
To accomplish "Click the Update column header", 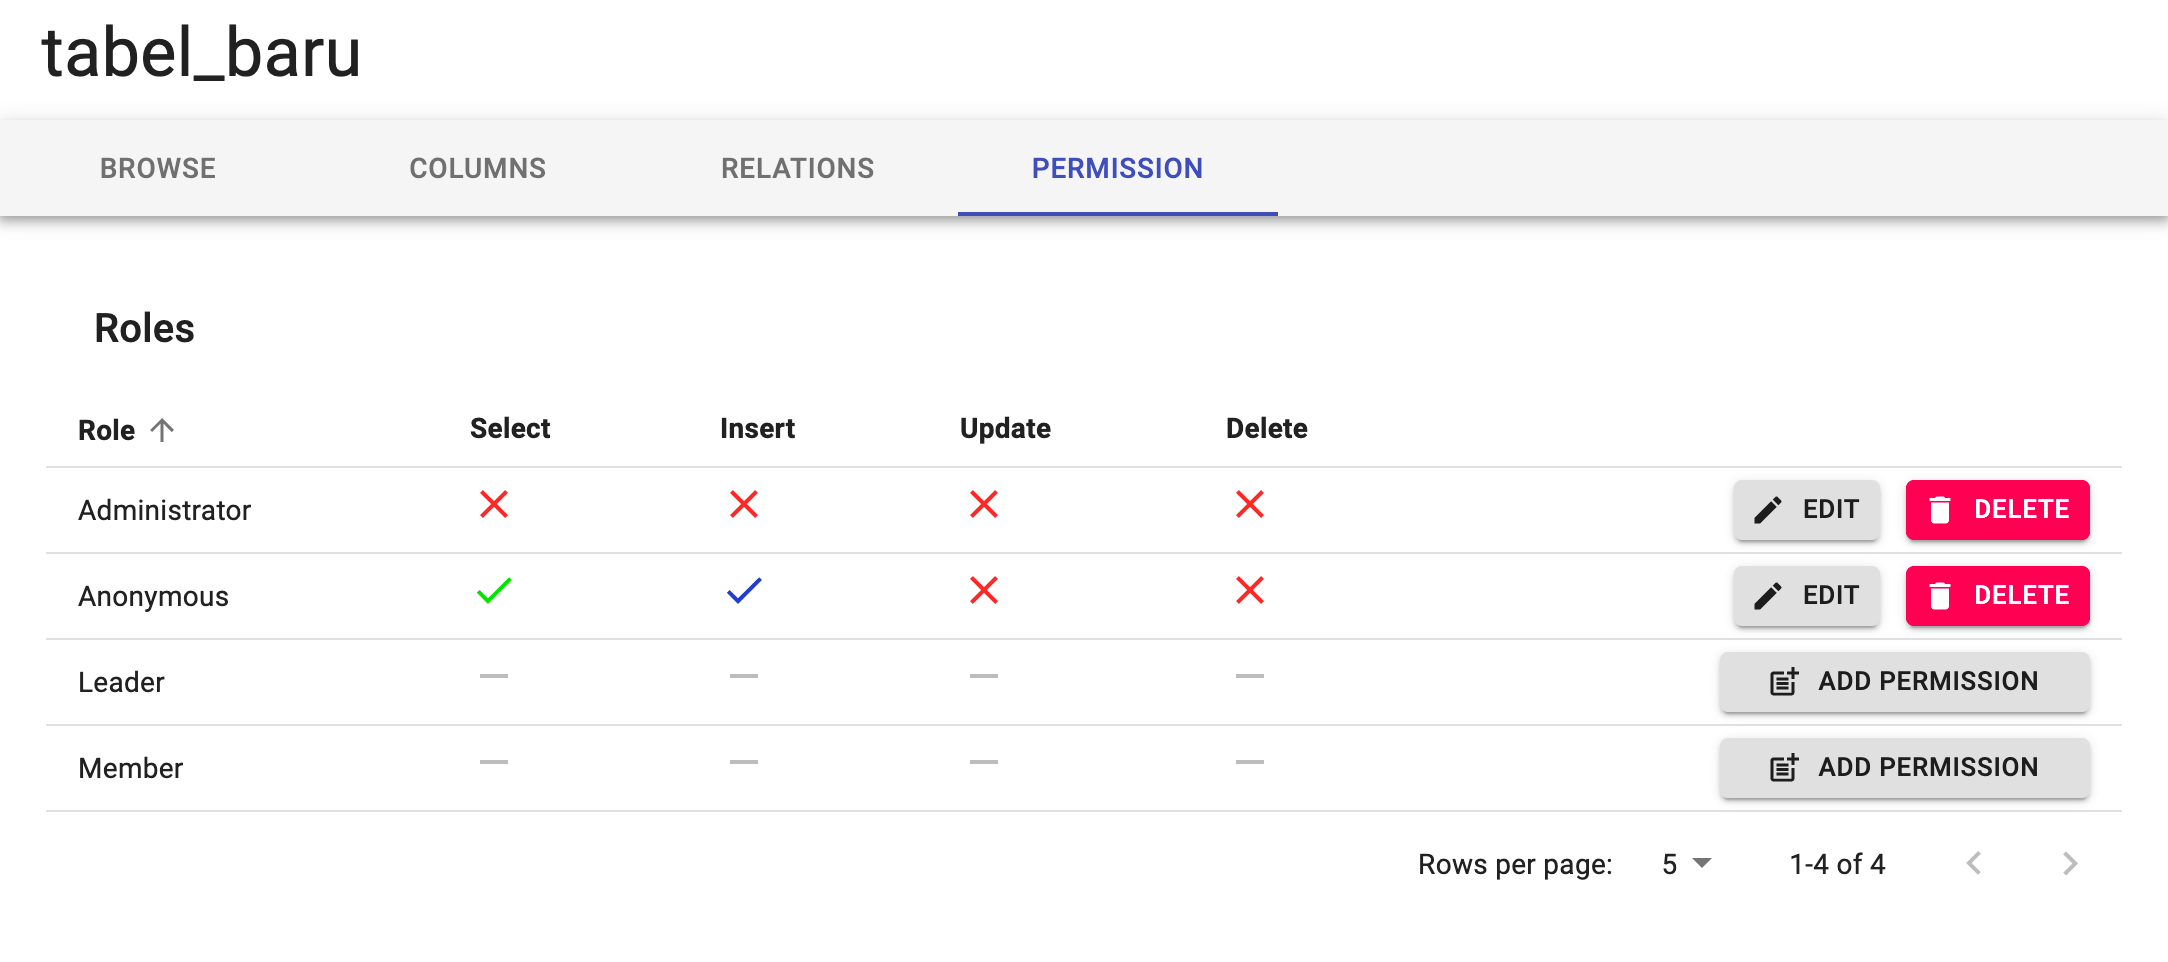I will click(x=1005, y=429).
